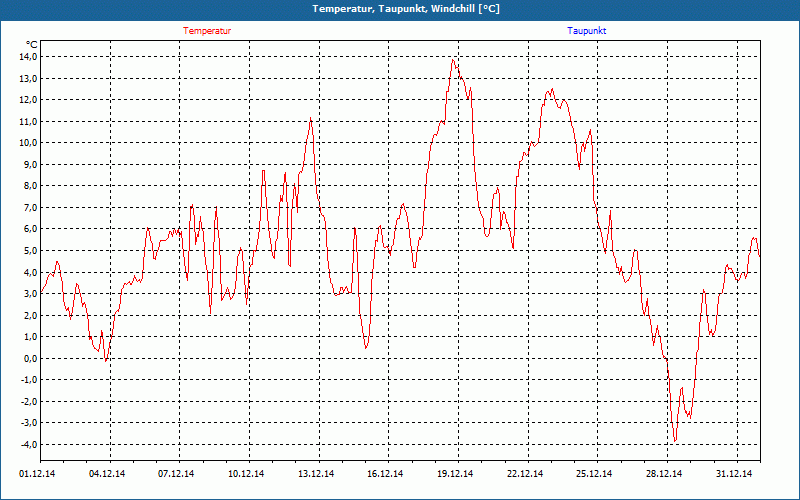800x500 pixels.
Task: Click the -2,0 y-axis value
Action: 29,401
